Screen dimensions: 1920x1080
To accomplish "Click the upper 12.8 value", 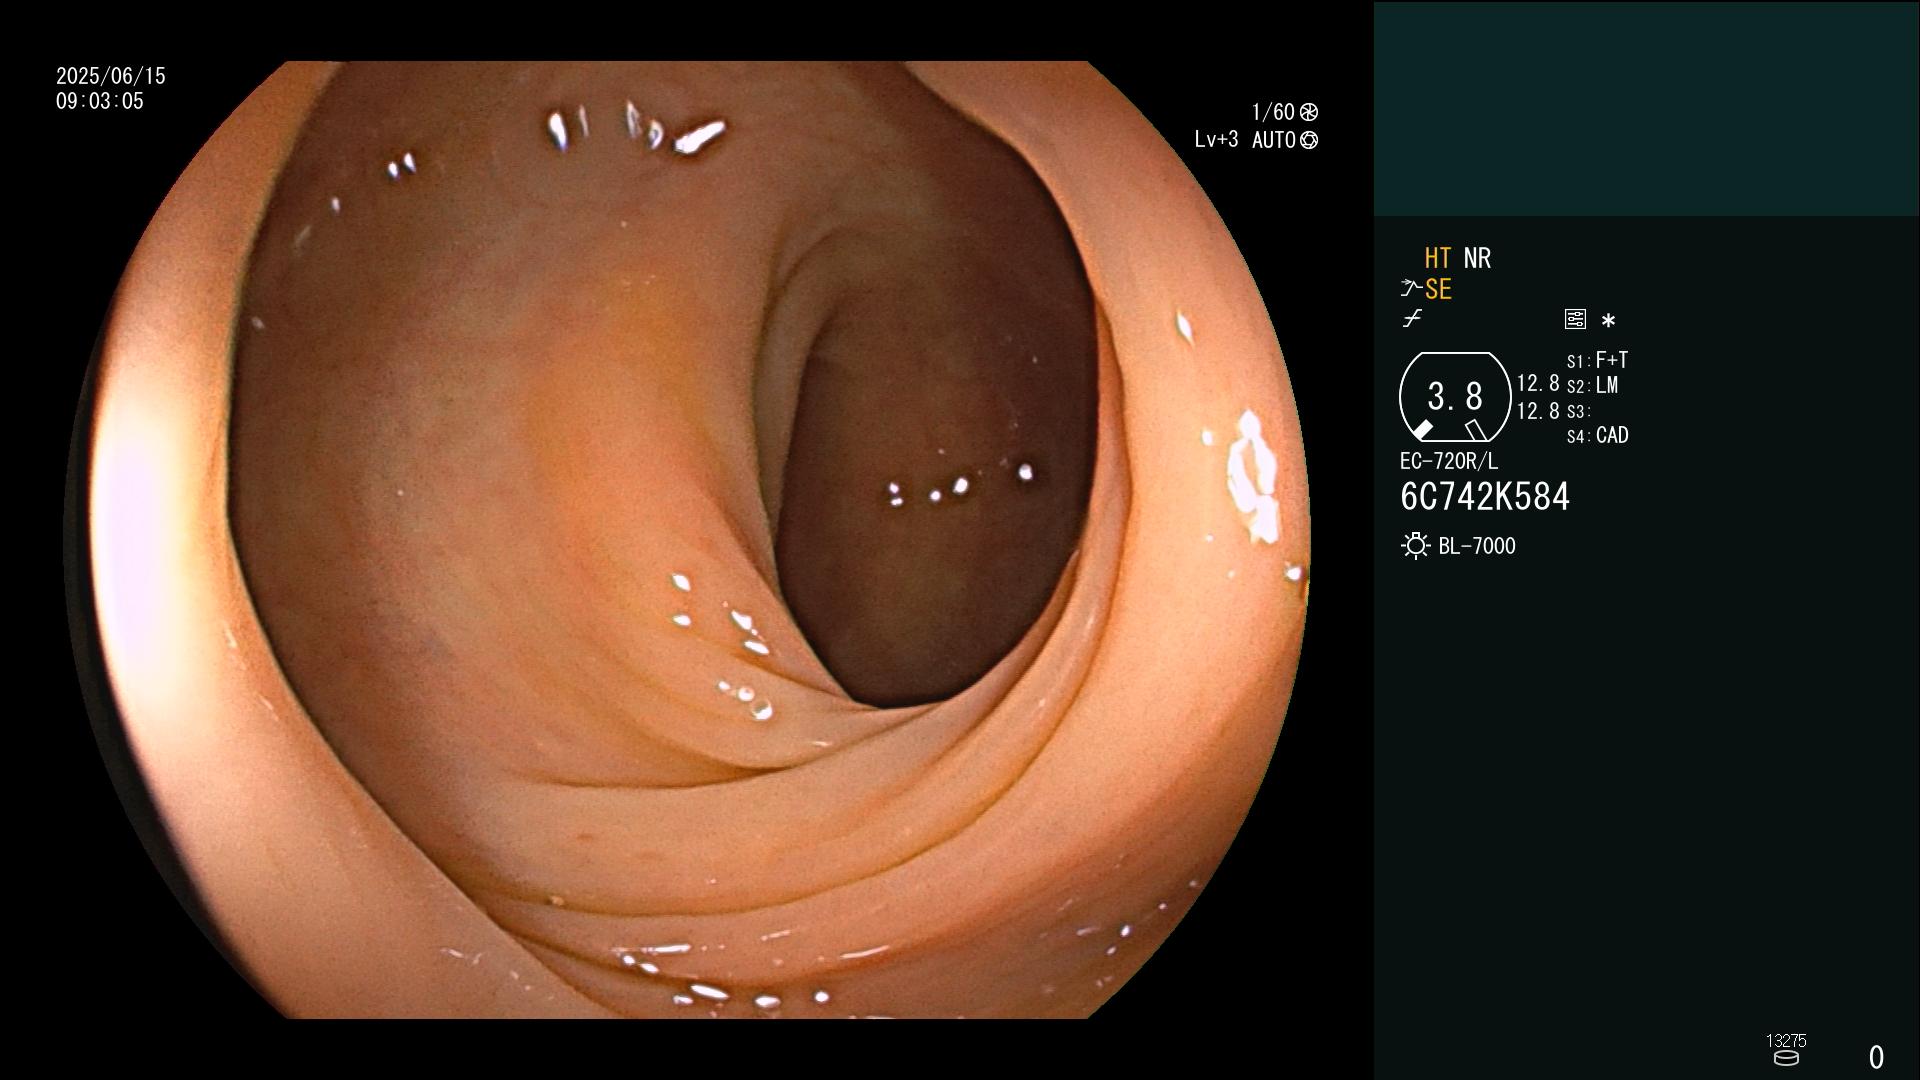I will tap(1538, 383).
